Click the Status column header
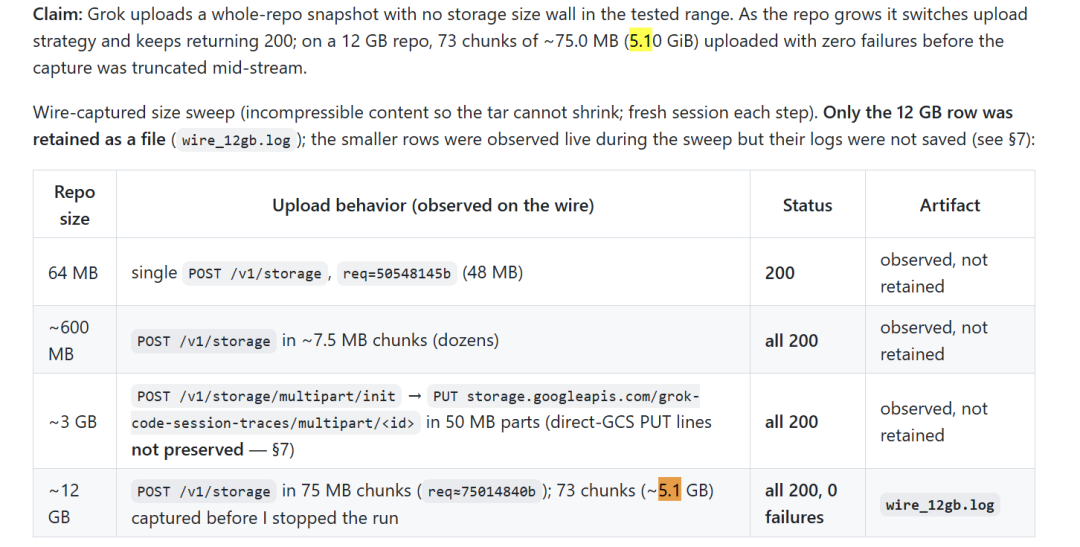Image resolution: width=1080 pixels, height=547 pixels. click(x=807, y=205)
